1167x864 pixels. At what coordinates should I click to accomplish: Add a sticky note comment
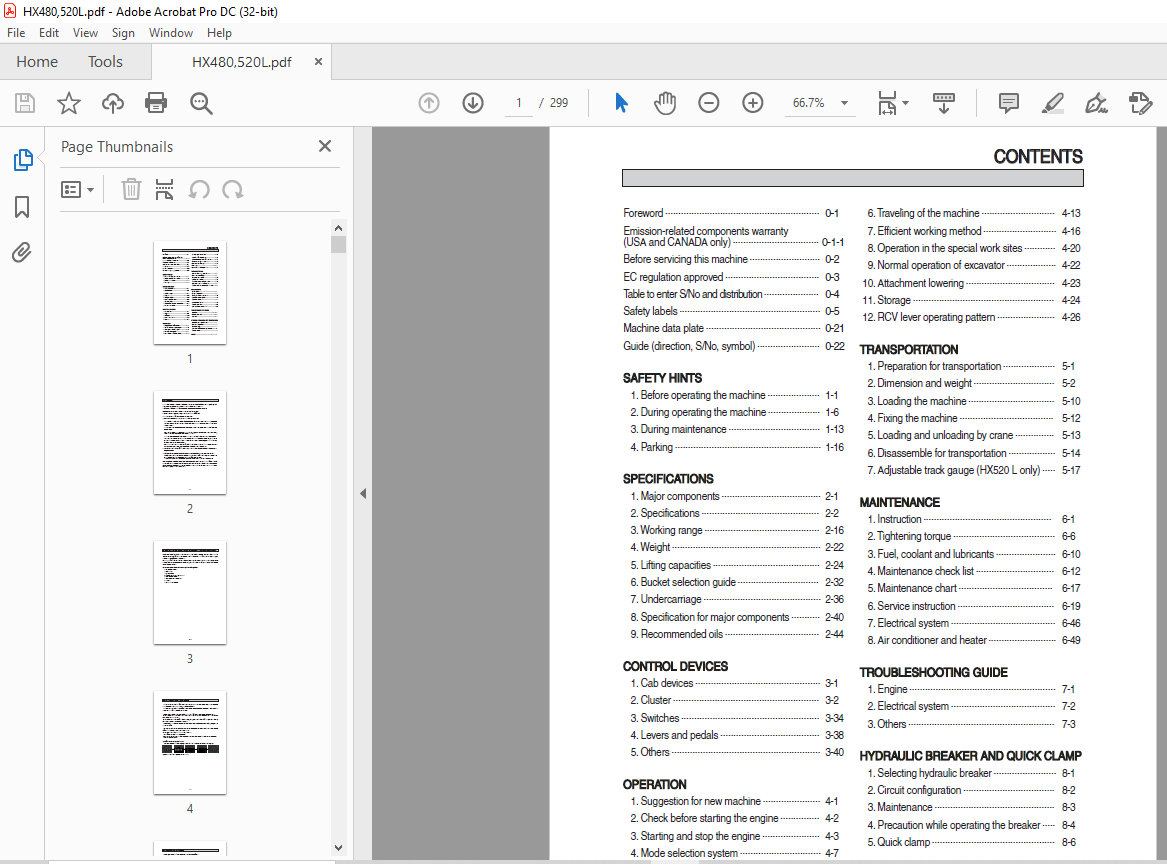[1008, 103]
